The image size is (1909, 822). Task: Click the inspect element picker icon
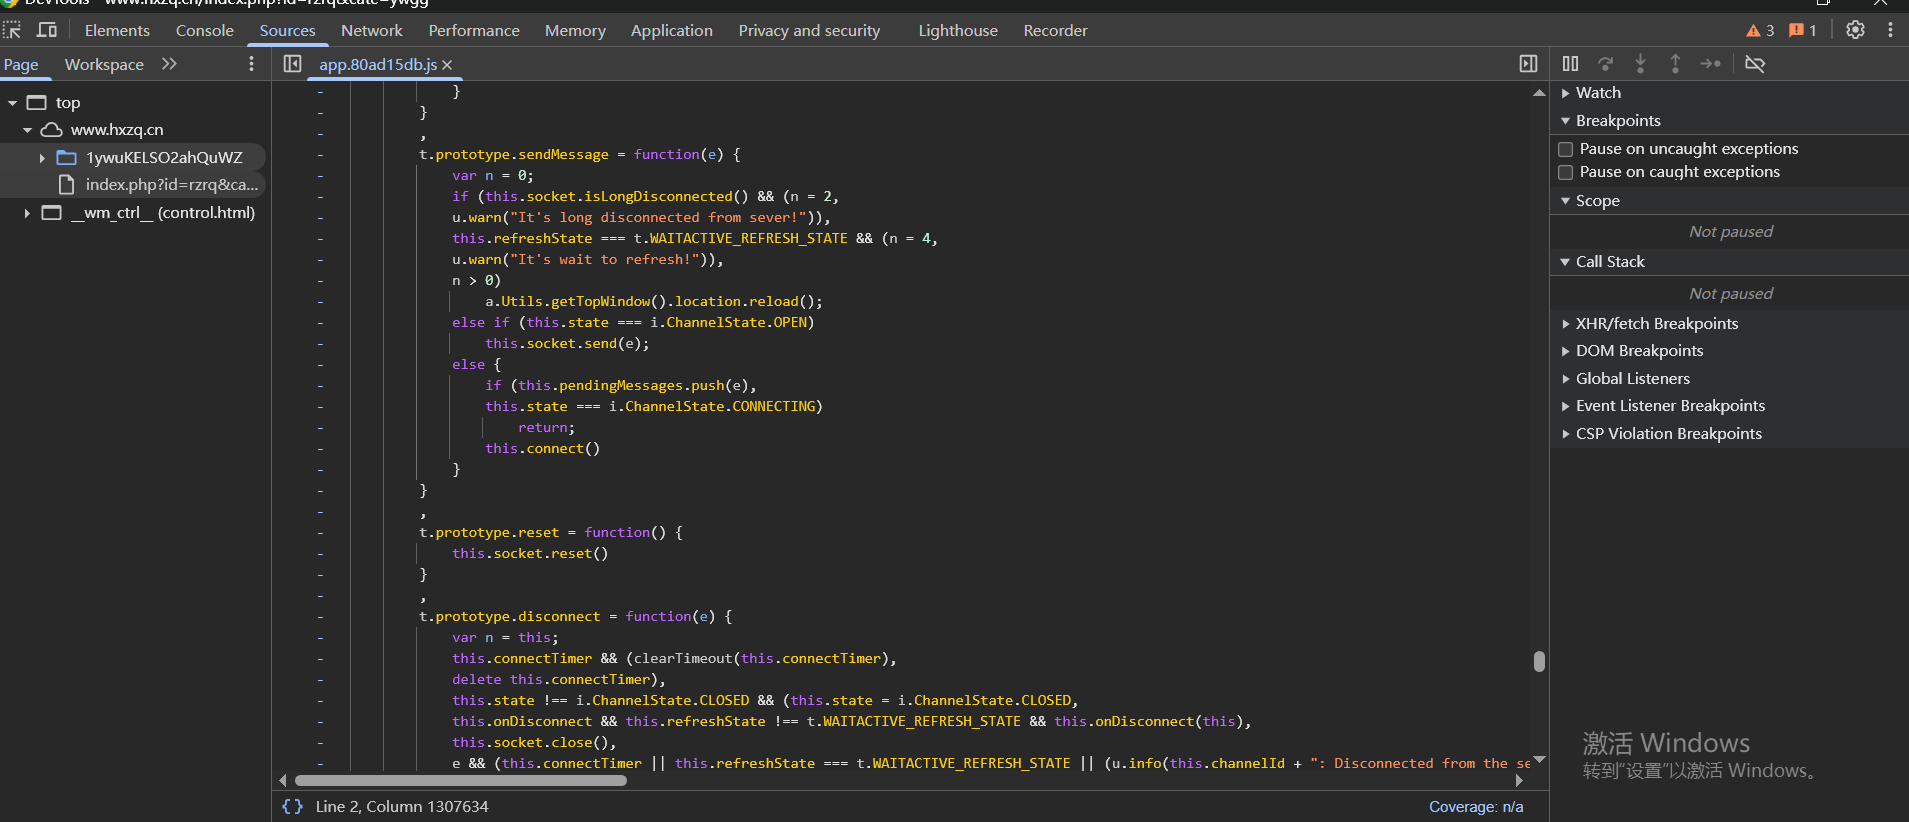12,30
